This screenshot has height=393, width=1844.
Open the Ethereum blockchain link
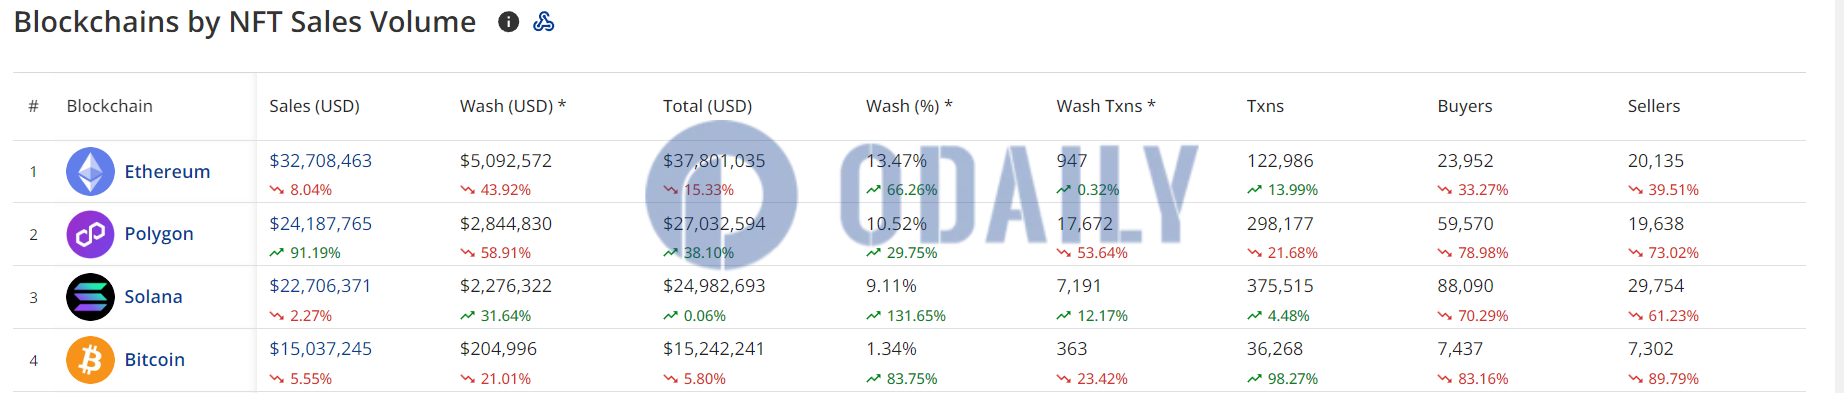[x=167, y=172]
